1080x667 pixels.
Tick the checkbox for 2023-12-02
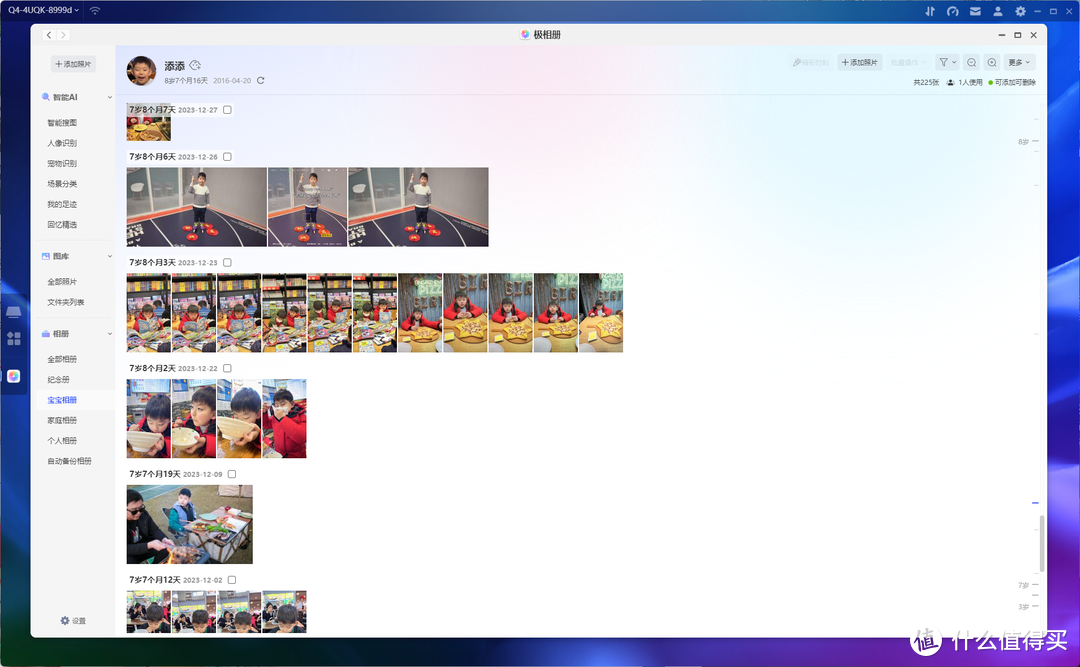point(232,580)
